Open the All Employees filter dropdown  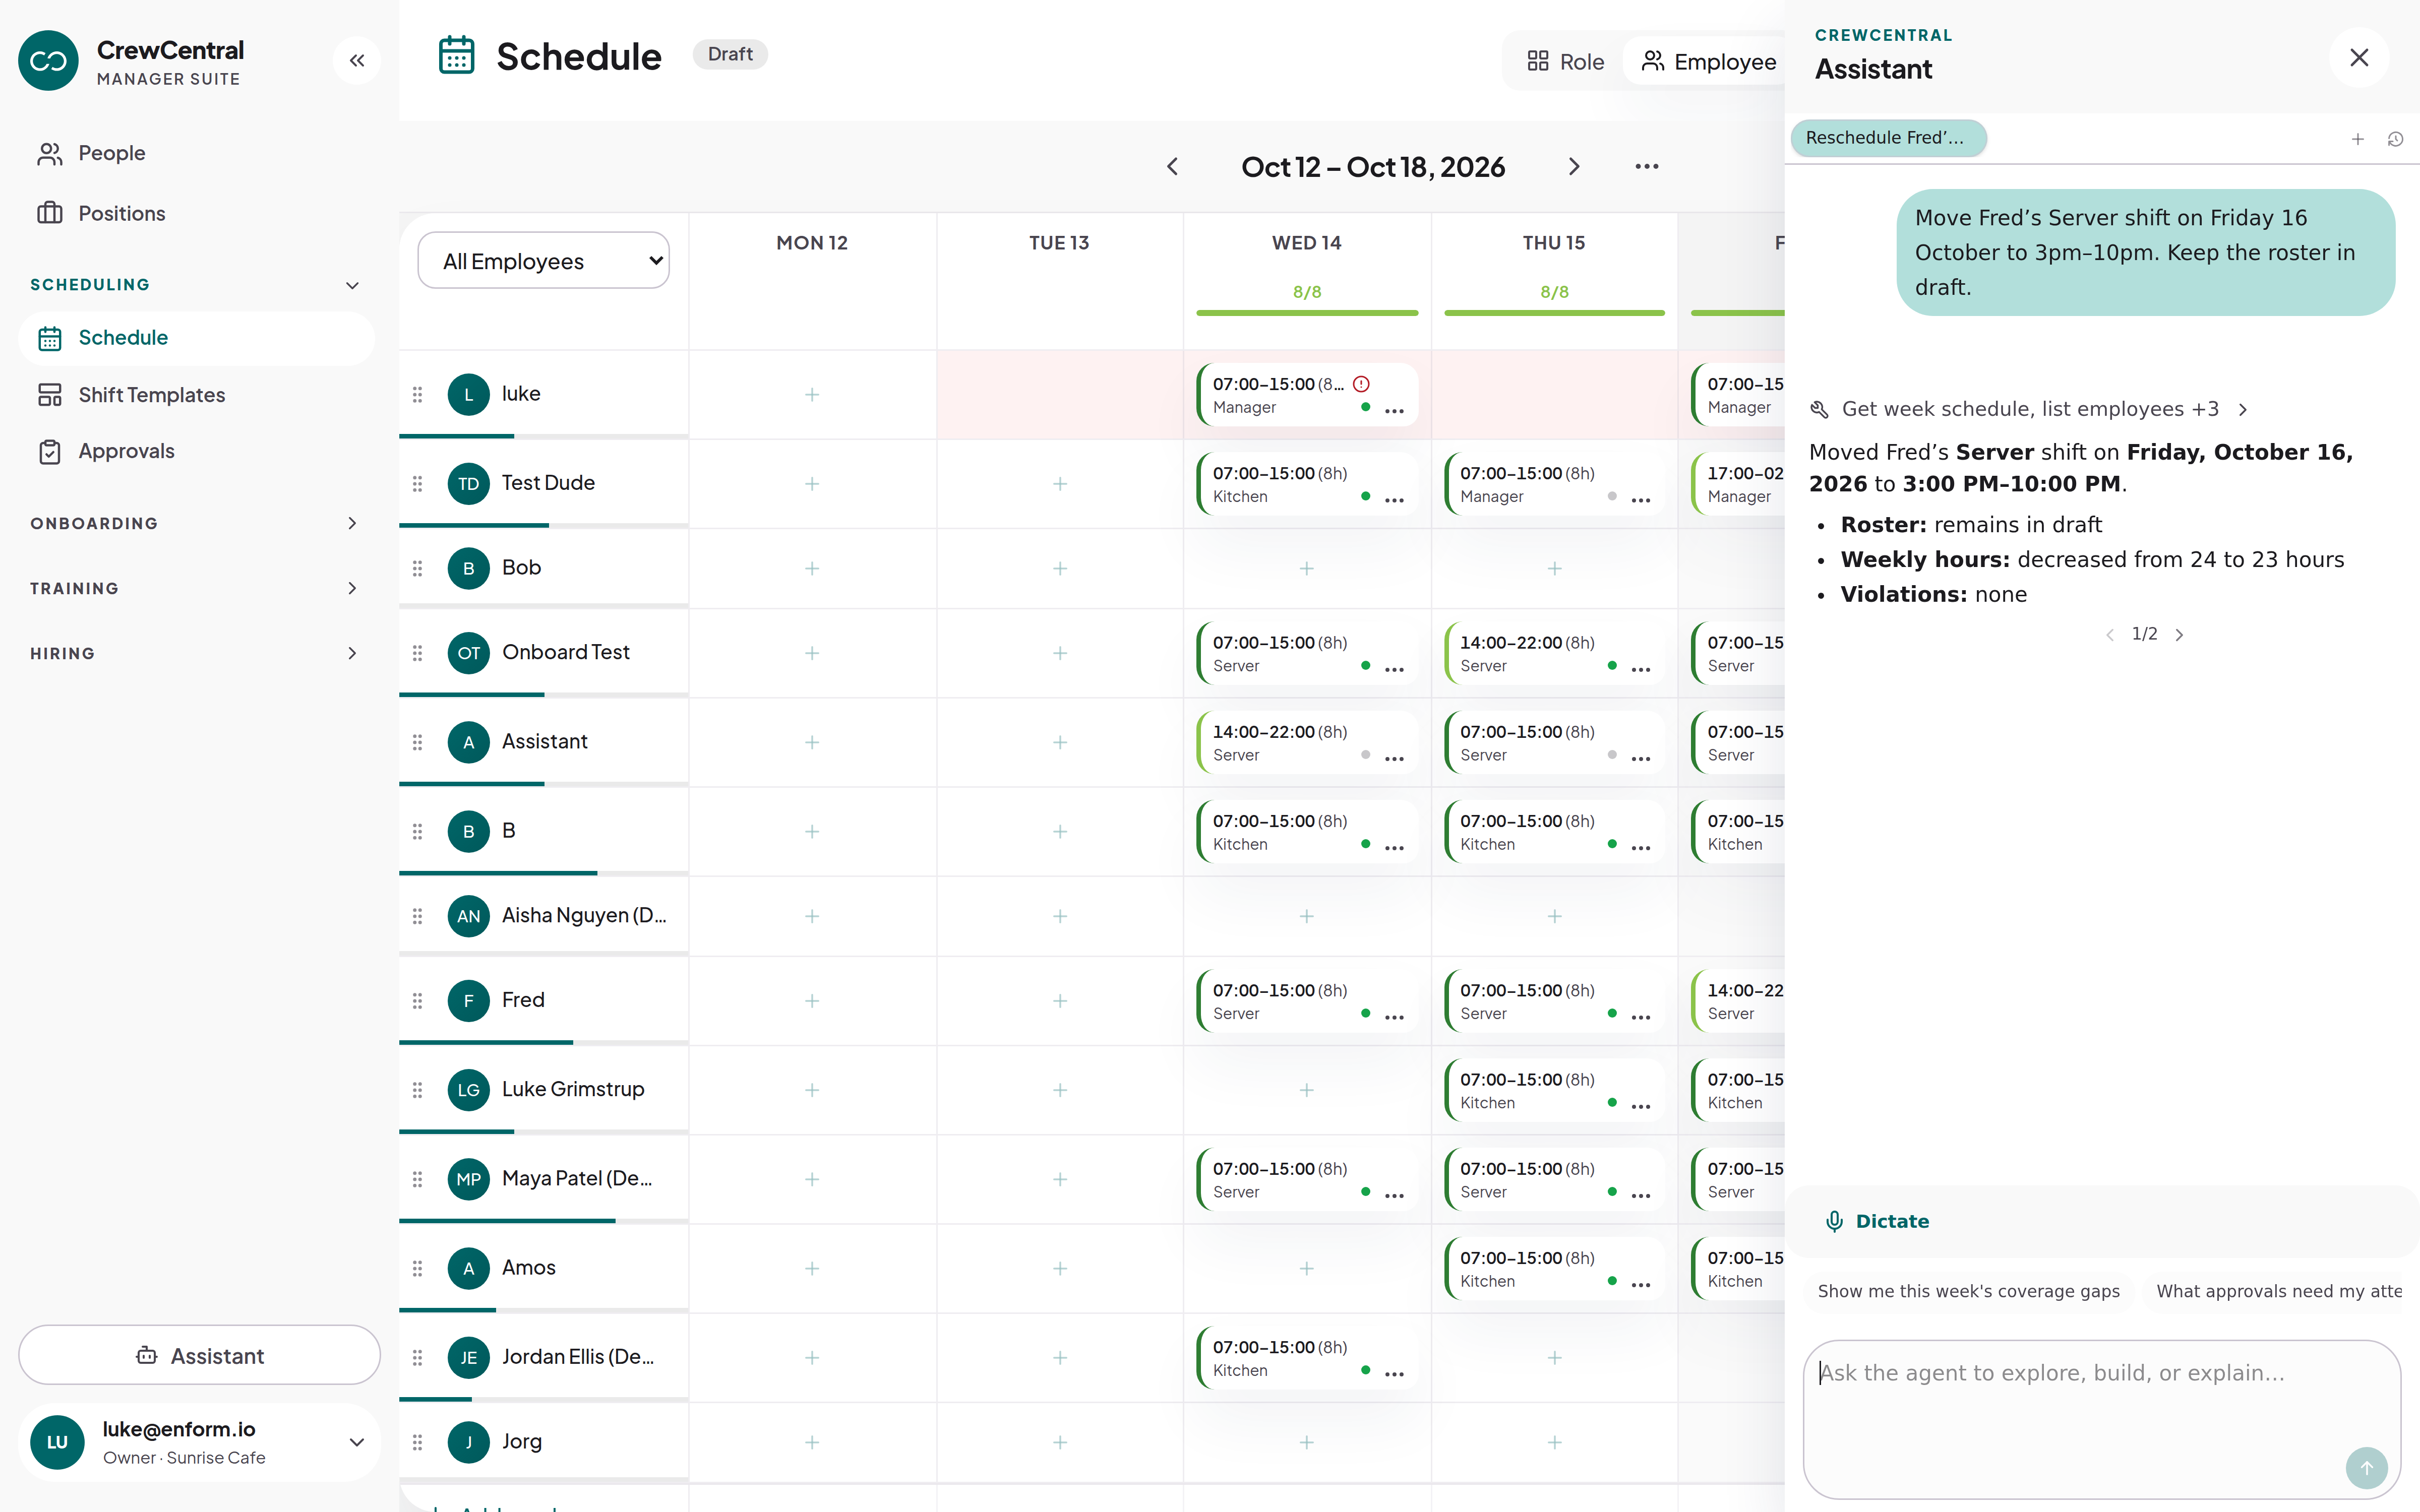pos(543,261)
